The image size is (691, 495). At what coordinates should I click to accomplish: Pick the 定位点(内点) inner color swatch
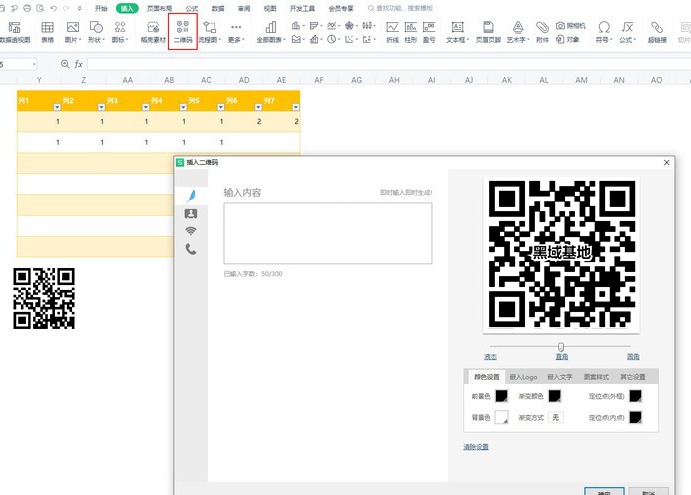[x=635, y=417]
